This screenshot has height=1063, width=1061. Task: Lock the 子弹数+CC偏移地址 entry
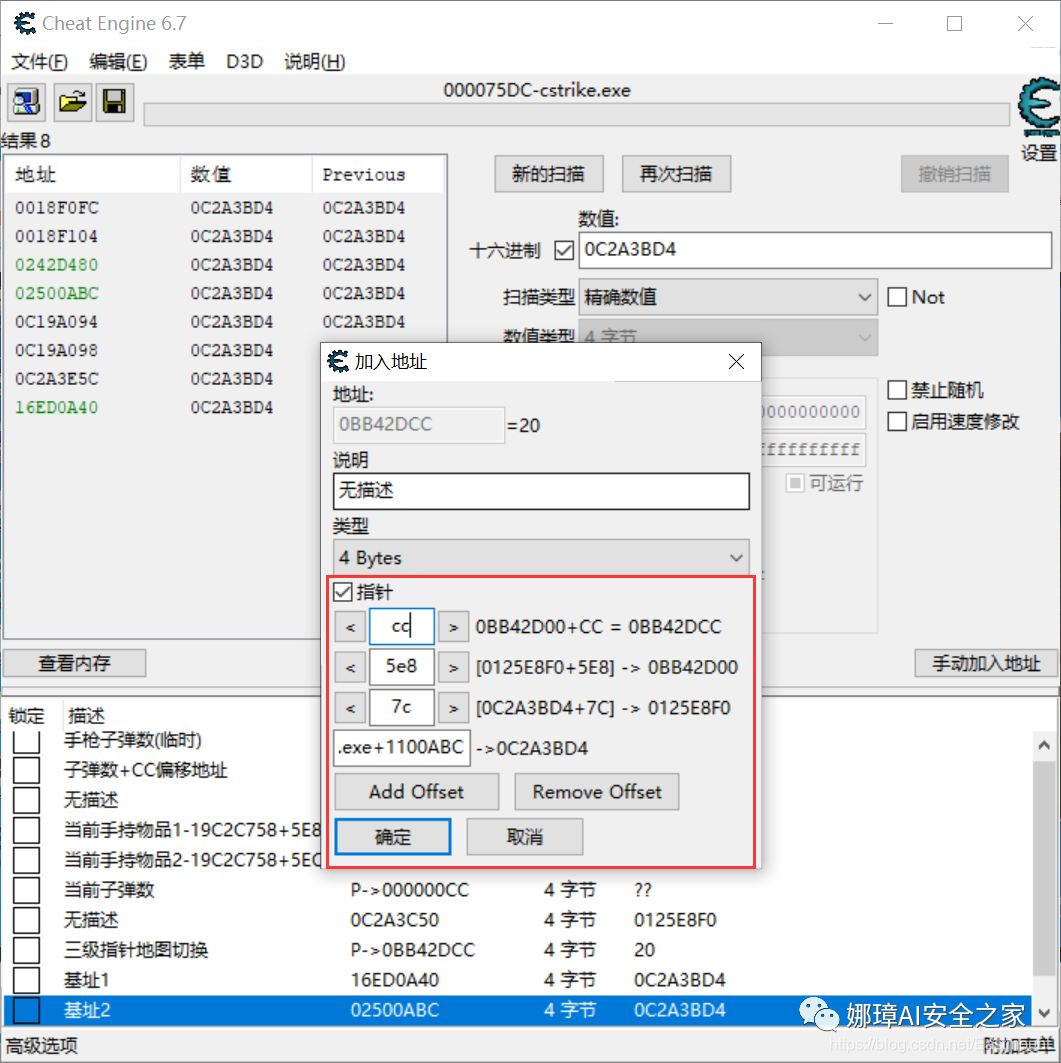(x=26, y=770)
